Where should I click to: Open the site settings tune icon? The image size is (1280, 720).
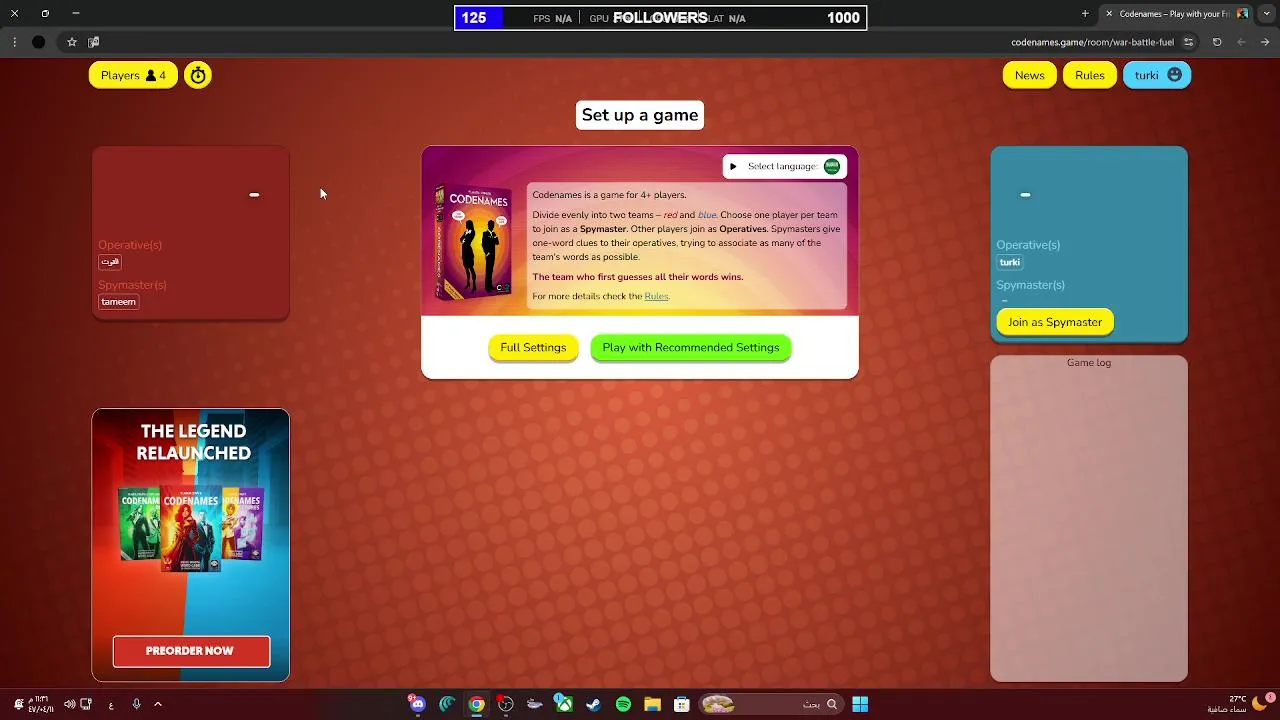tap(1188, 42)
